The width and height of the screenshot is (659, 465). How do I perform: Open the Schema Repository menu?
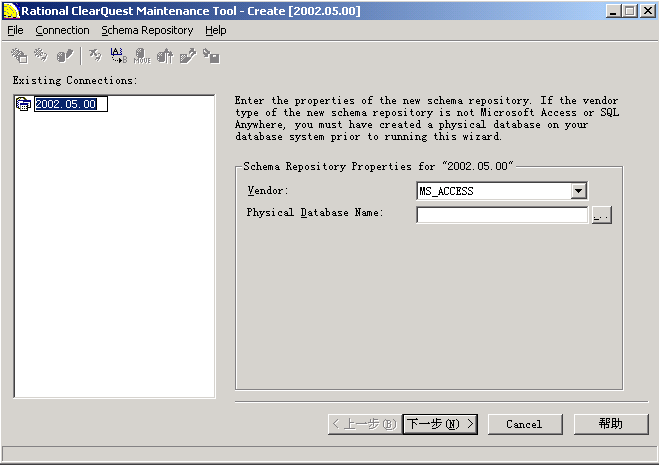click(x=147, y=30)
